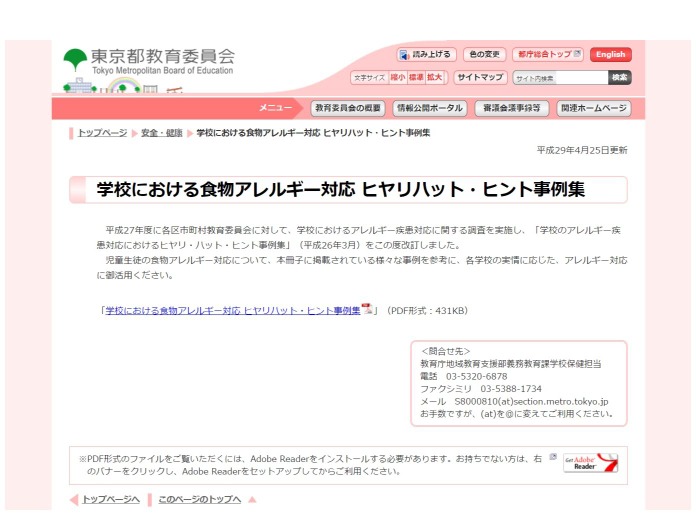Select 拡大 to enlarge text size

(435, 77)
